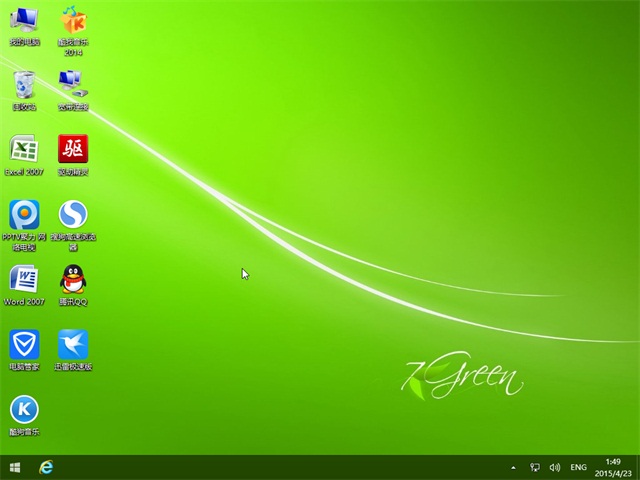Image resolution: width=640 pixels, height=480 pixels.
Task: Click the PPTV network TV shortcut
Action: click(x=24, y=214)
